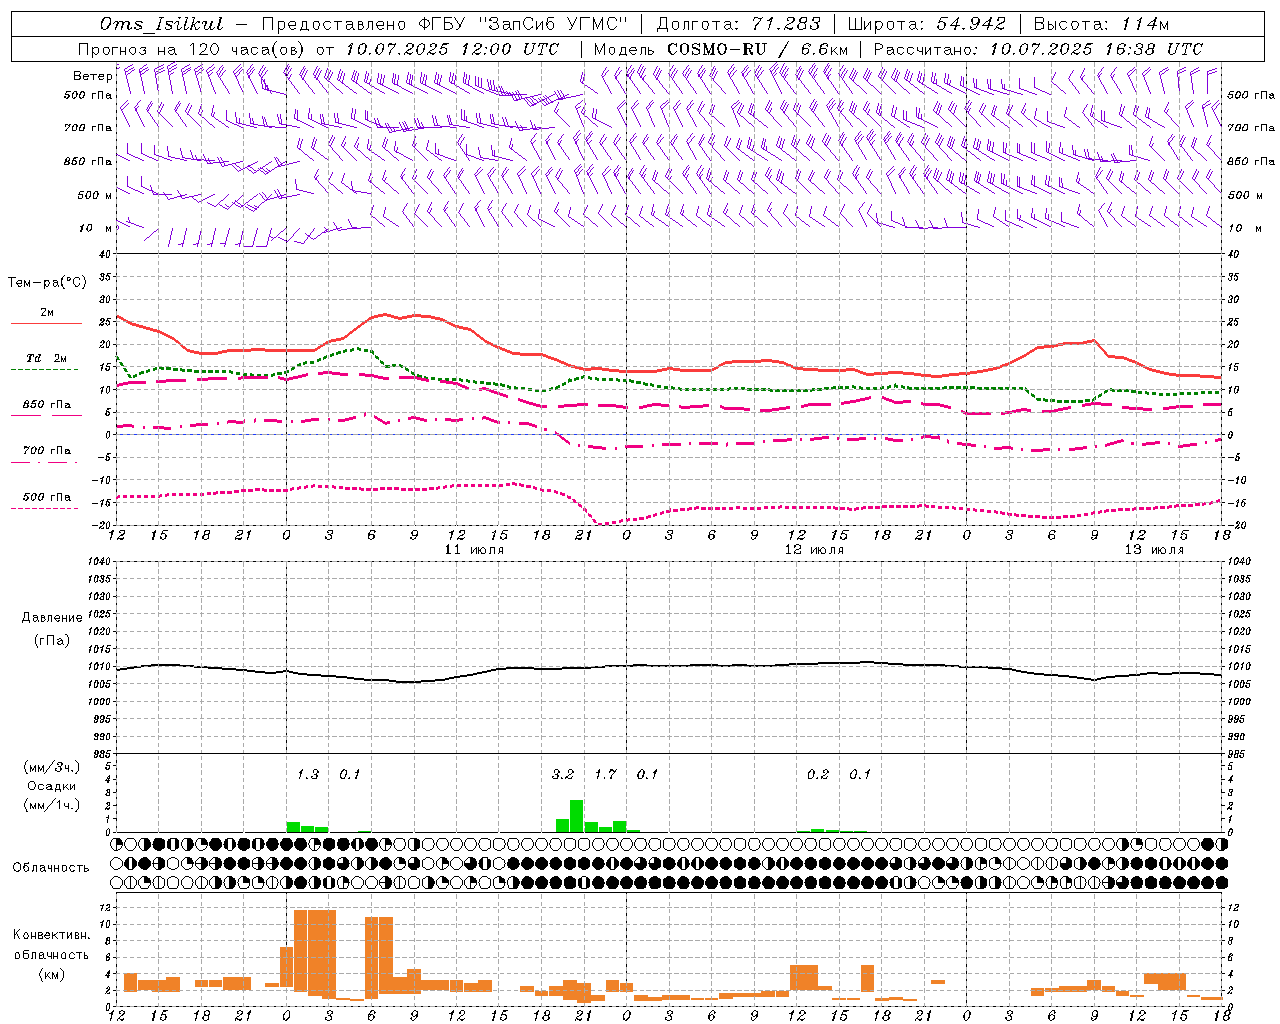Click the red 2м temperature legend line

[x=46, y=324]
